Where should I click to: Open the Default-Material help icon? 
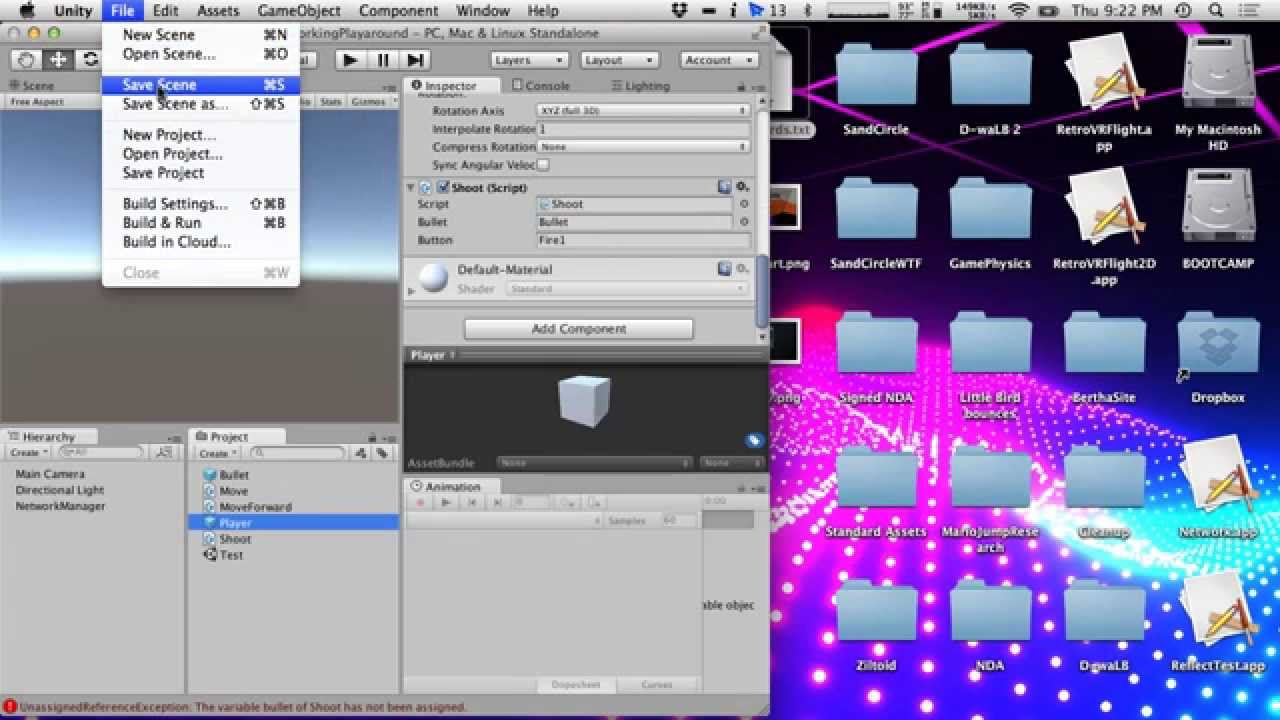[x=724, y=269]
